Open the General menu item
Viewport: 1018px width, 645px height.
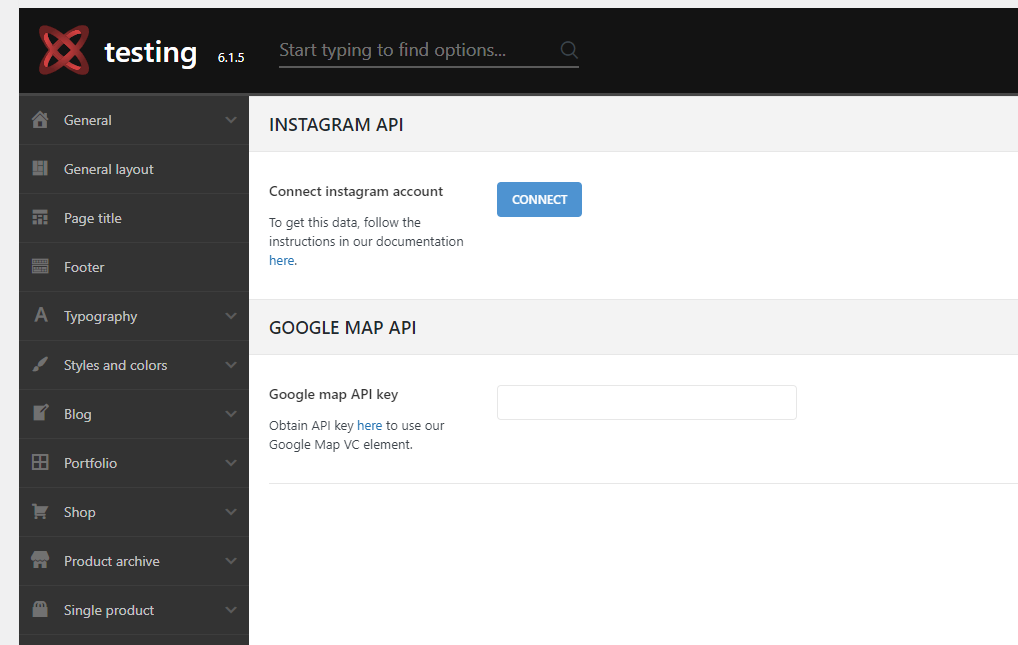[x=134, y=120]
